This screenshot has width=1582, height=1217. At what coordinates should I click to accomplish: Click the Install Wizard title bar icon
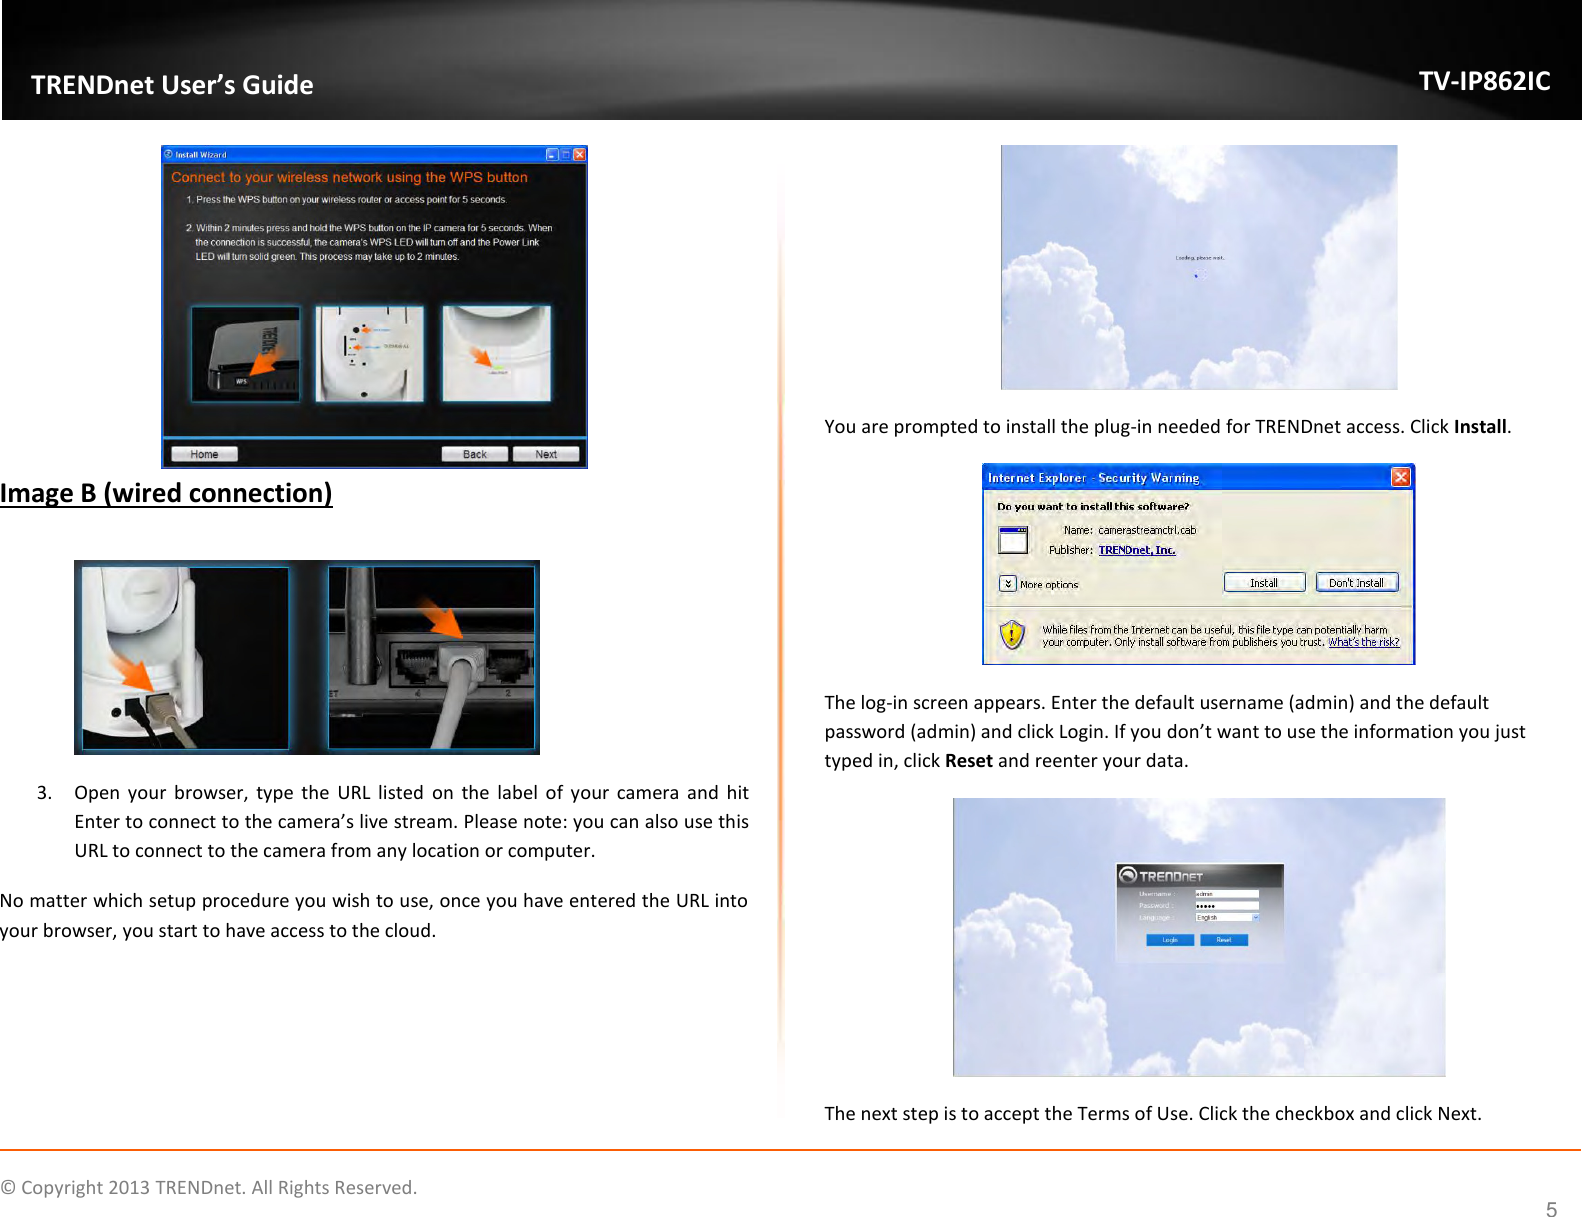[x=168, y=154]
